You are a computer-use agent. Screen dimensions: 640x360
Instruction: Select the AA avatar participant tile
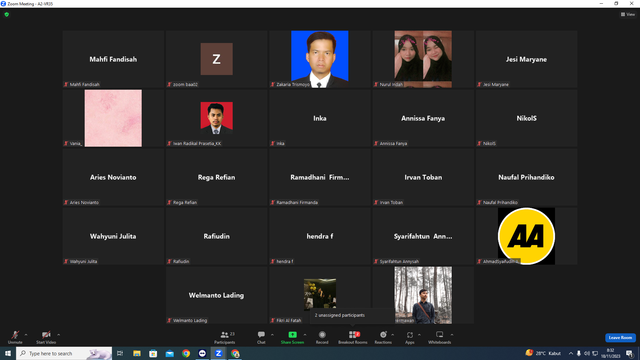[x=526, y=236]
